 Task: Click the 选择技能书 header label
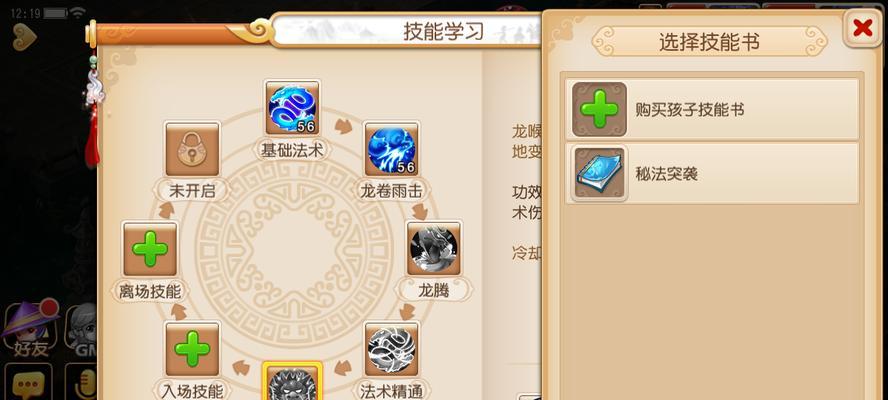709,41
